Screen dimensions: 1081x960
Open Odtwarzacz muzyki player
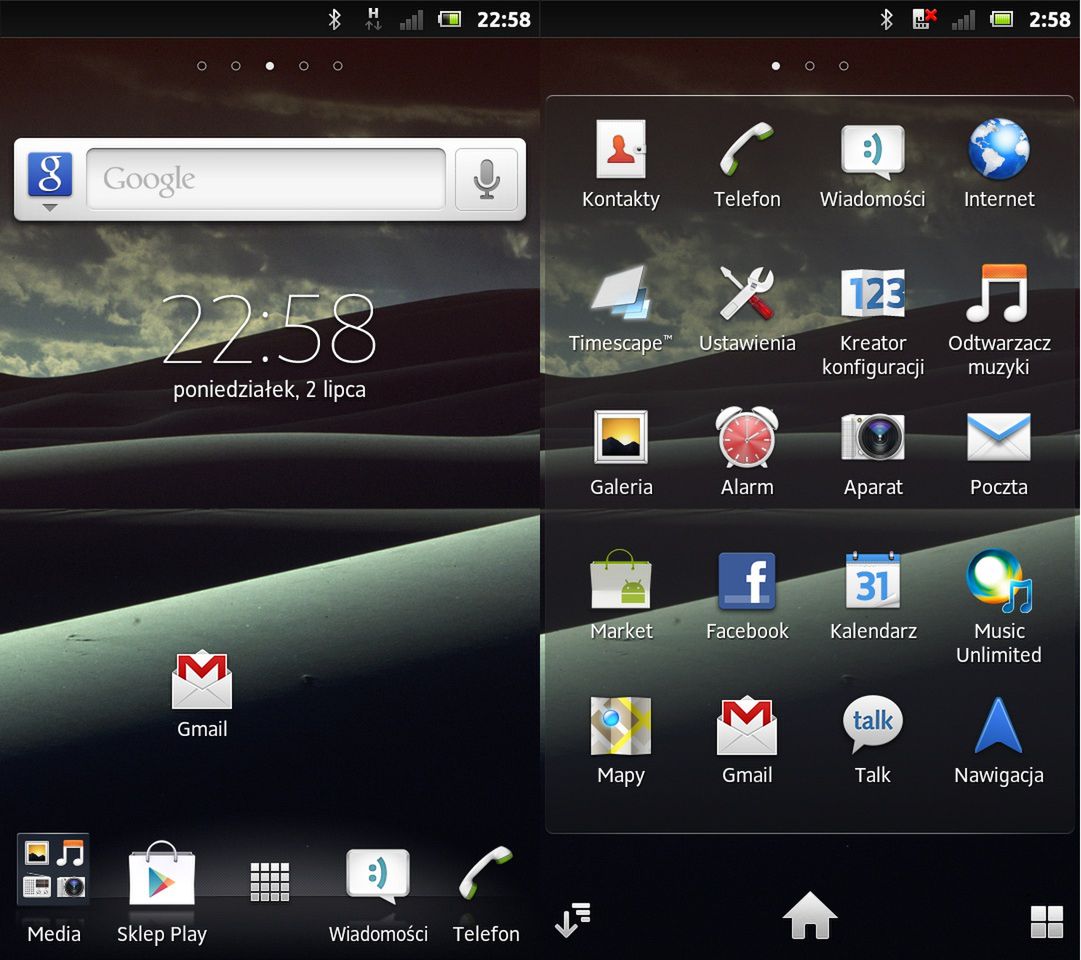pyautogui.click(x=998, y=321)
